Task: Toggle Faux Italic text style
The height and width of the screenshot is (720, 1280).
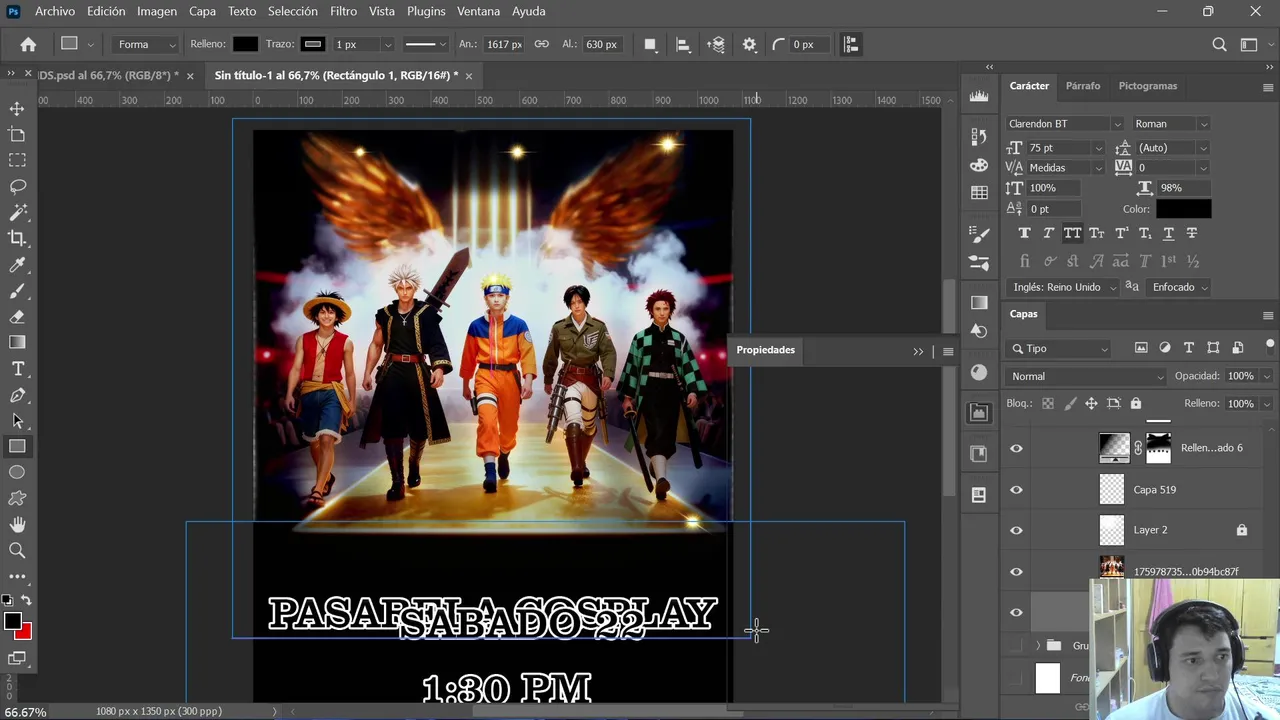Action: (x=1048, y=233)
